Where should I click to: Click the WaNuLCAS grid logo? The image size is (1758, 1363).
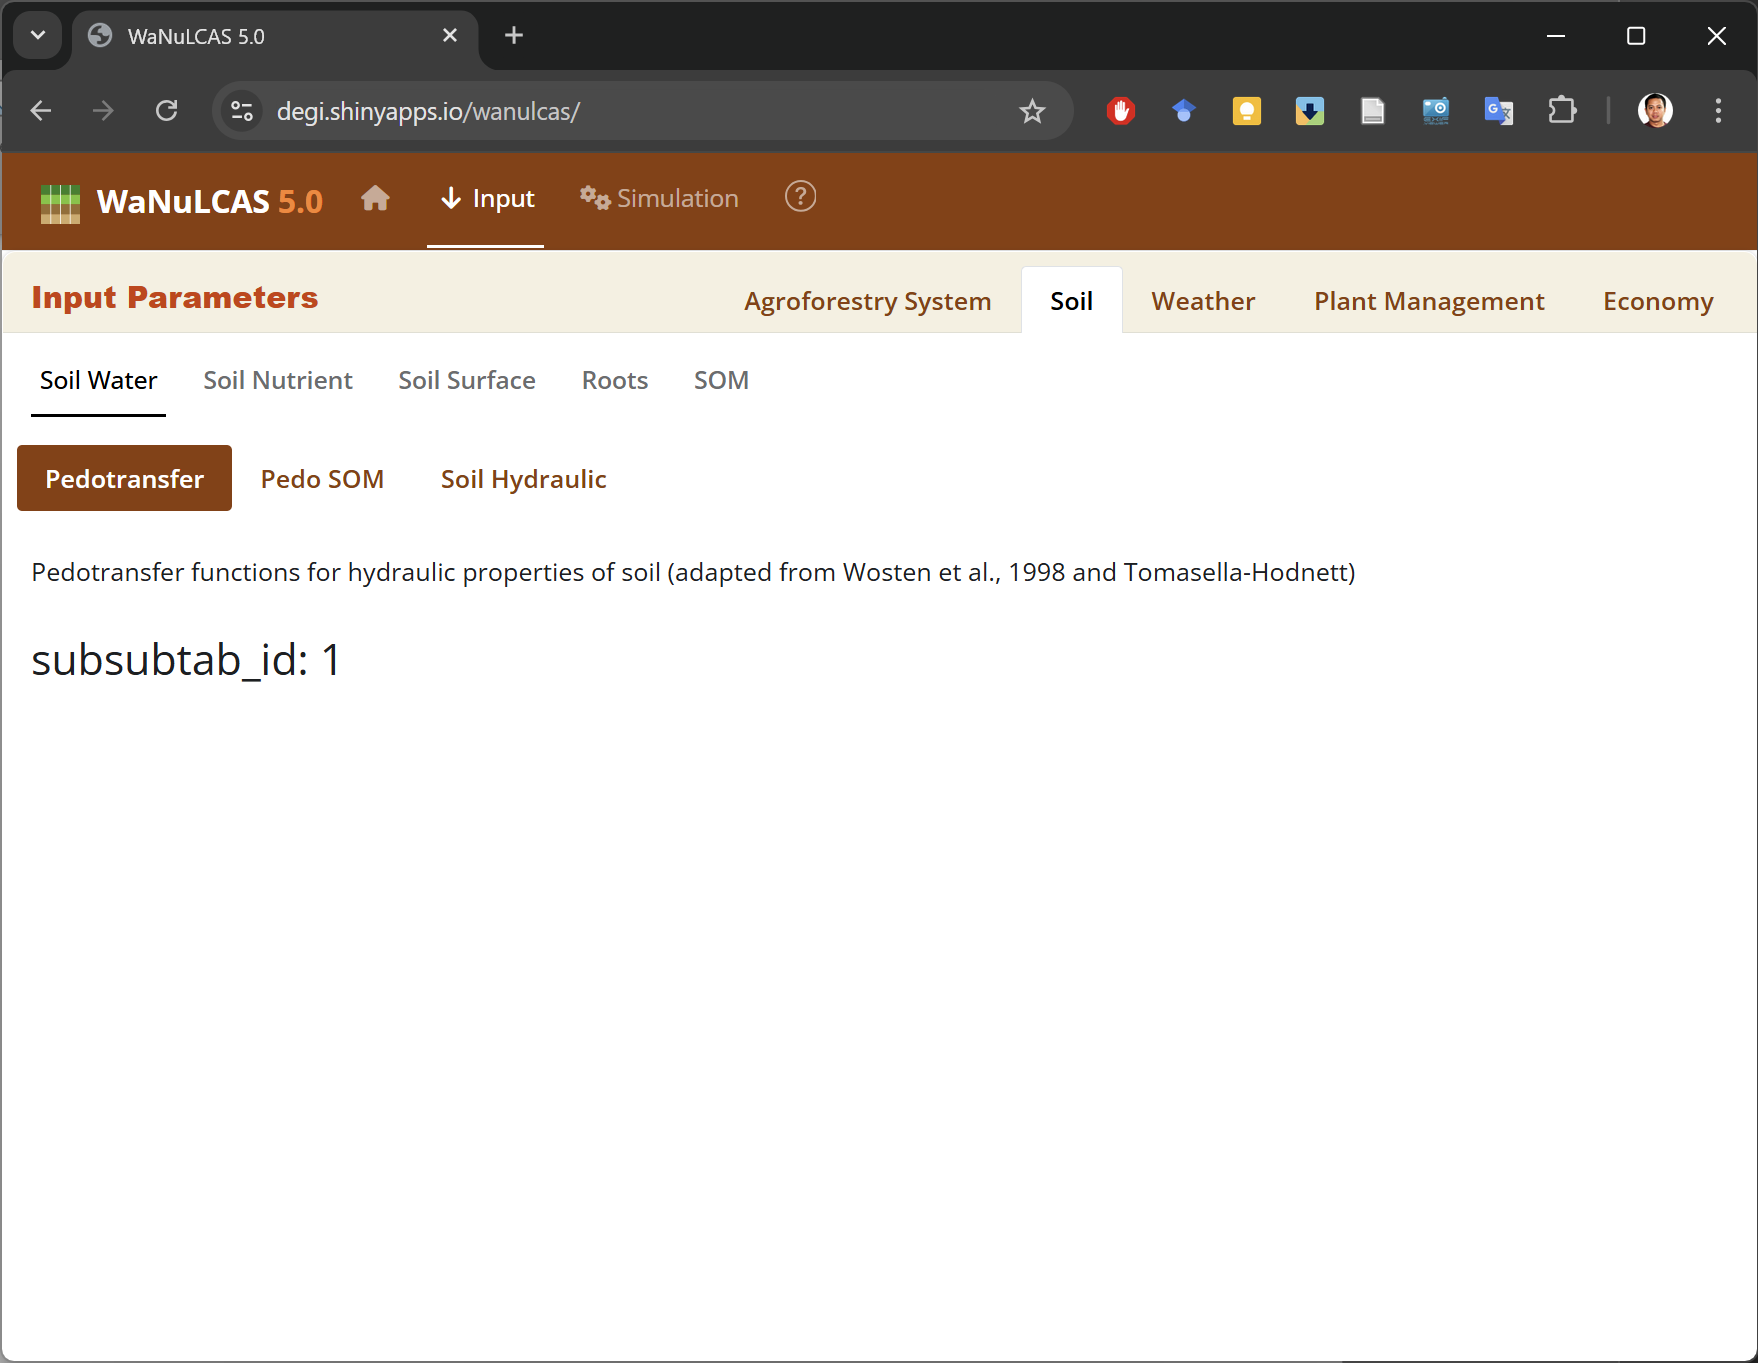coord(60,204)
